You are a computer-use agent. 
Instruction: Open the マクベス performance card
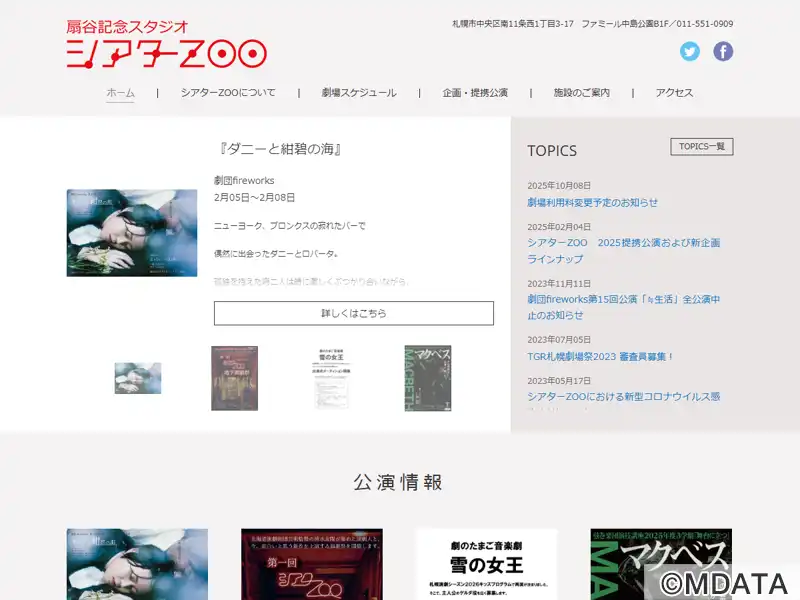click(661, 564)
